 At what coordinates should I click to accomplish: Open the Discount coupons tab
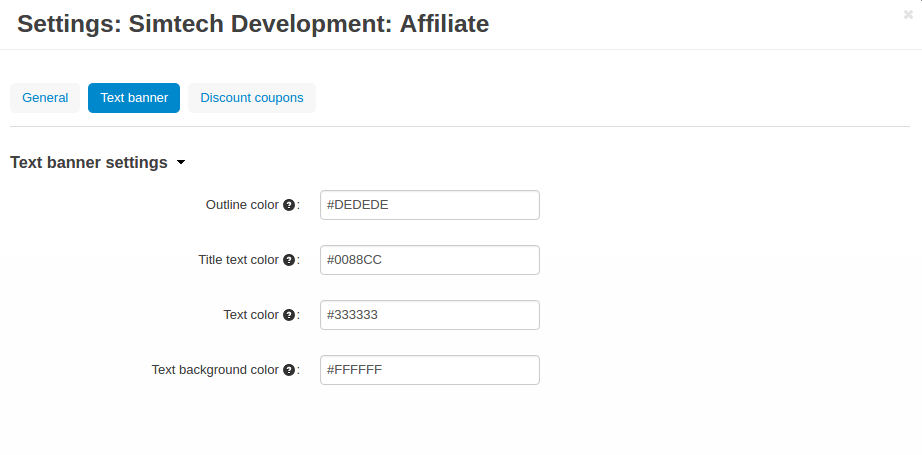click(x=252, y=98)
